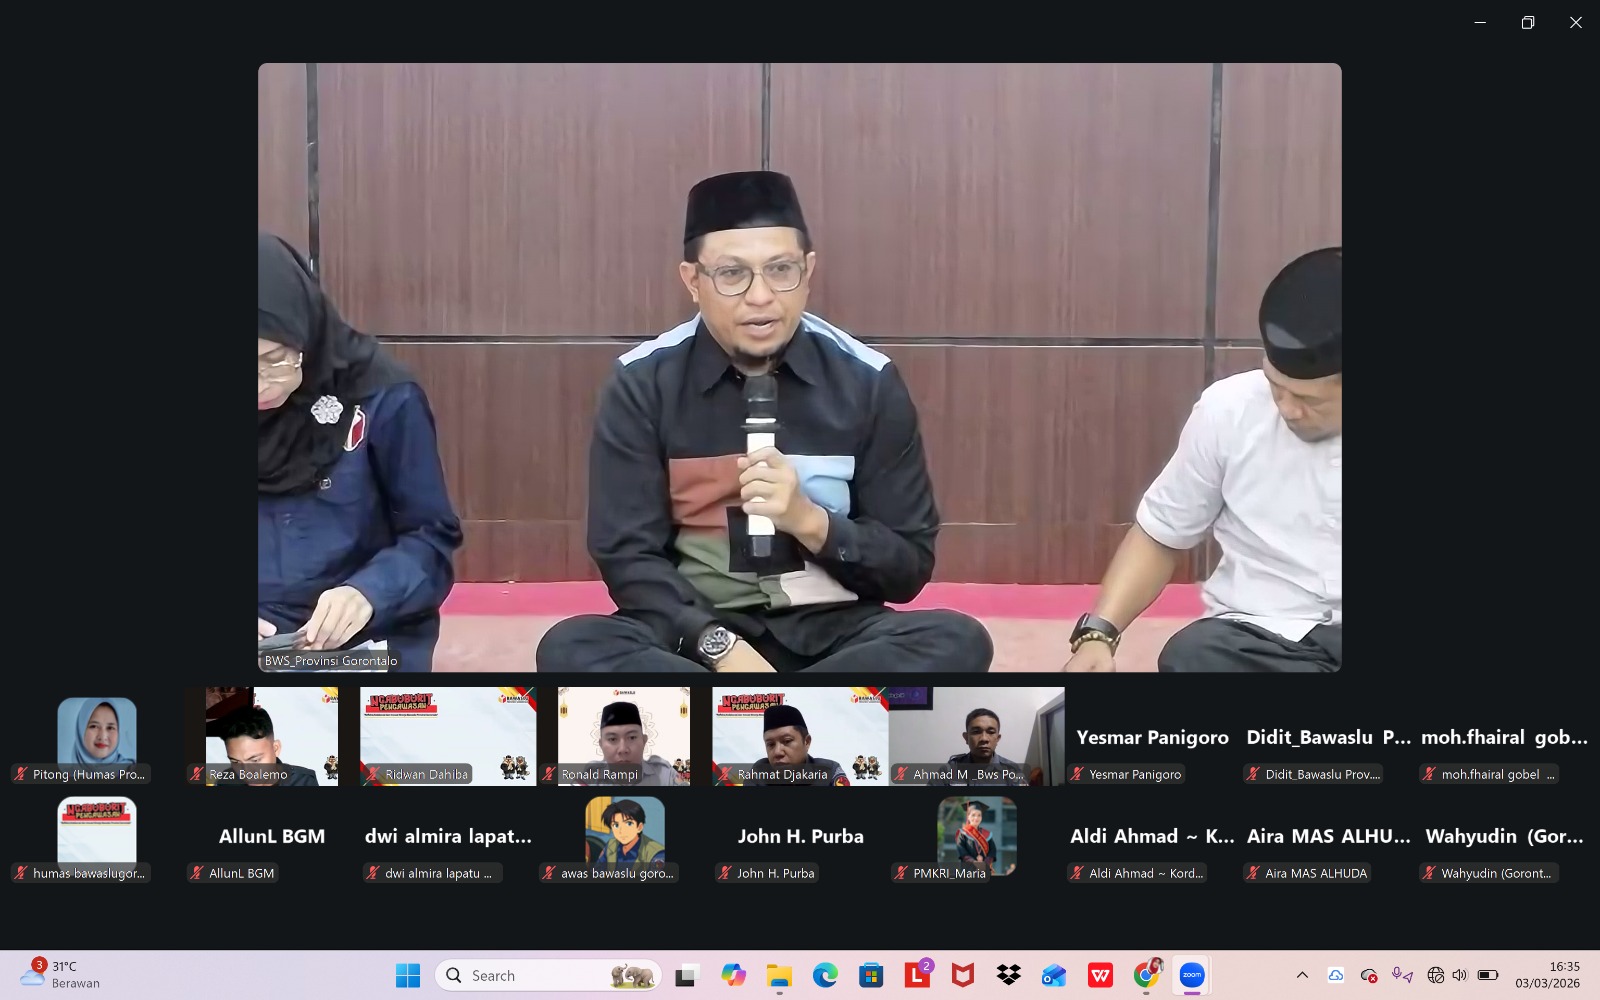Image resolution: width=1600 pixels, height=1000 pixels.
Task: Select the Wahyudin (Gor... participant tile
Action: (1504, 836)
